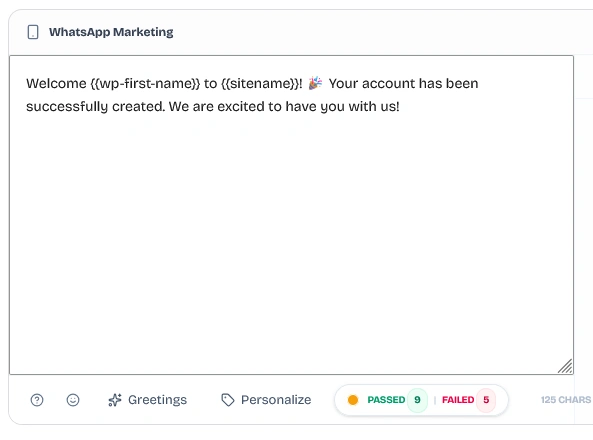Click the Personalize tag icon

point(228,400)
